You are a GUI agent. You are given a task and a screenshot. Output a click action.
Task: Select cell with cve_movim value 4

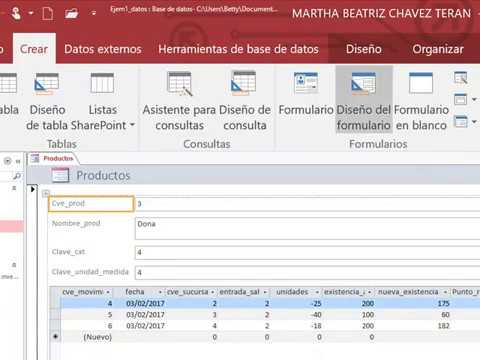(x=87, y=304)
